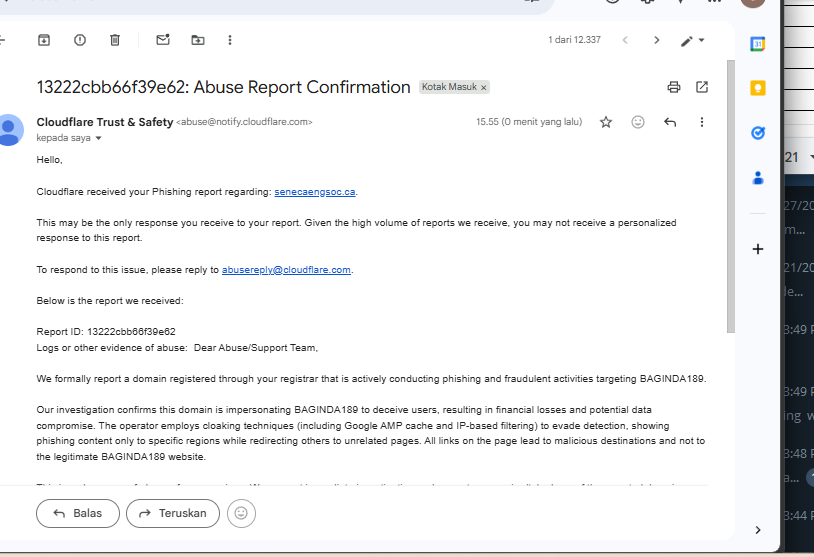
Task: Reply using the arrow icon near the timestamp
Action: click(670, 122)
